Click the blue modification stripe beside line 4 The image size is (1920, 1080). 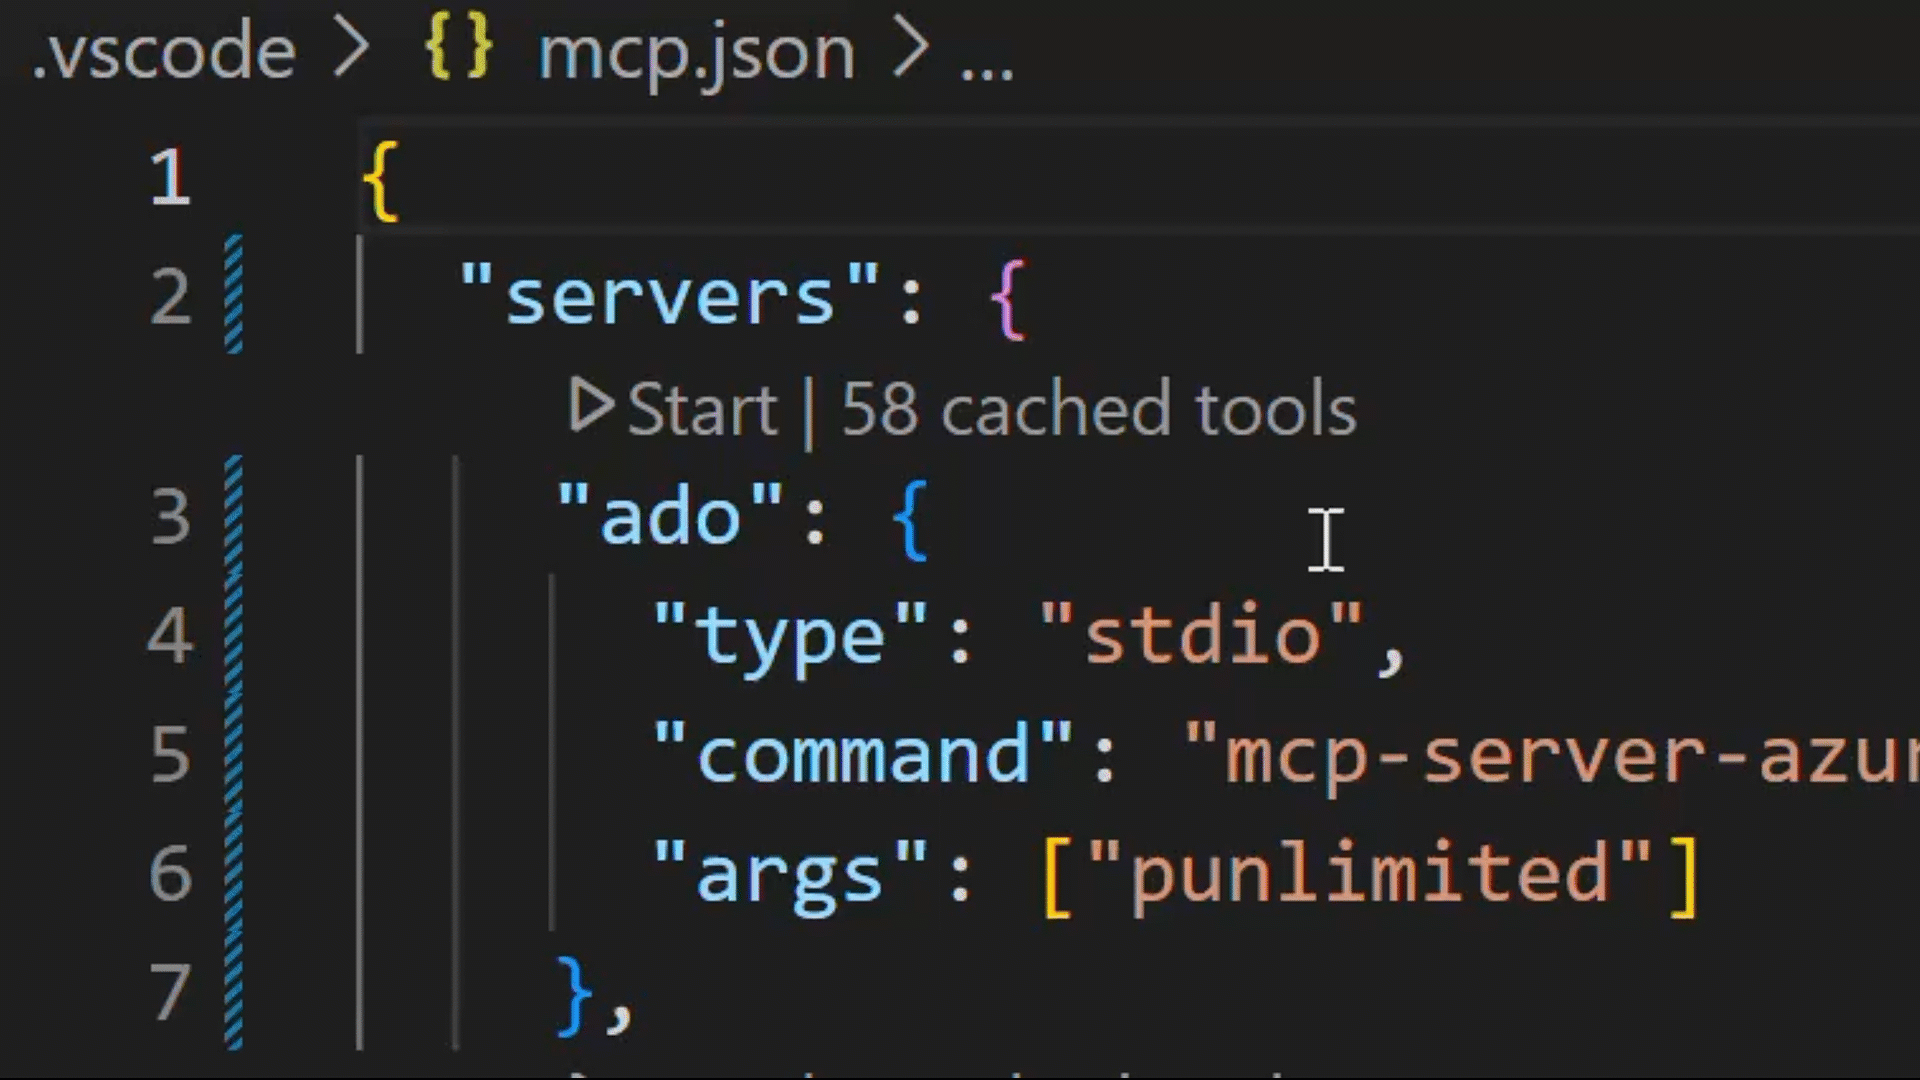click(233, 635)
